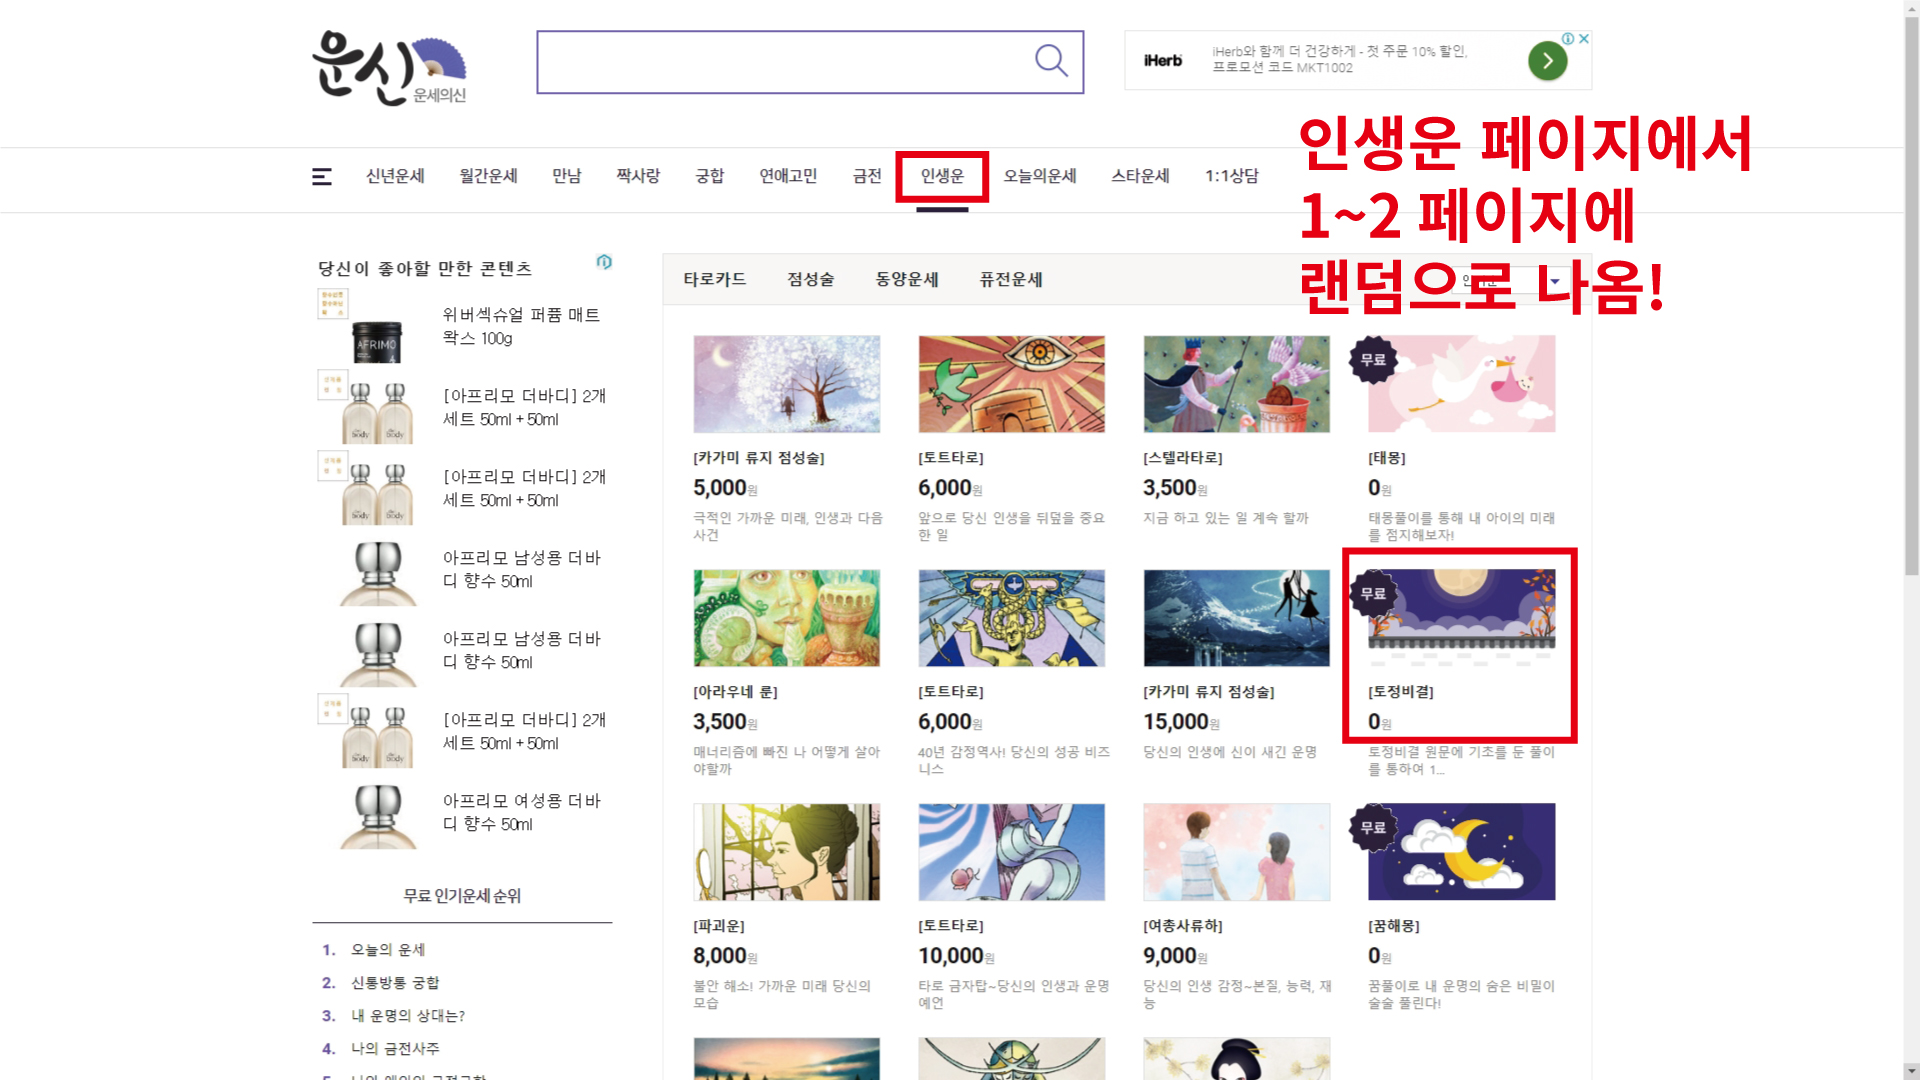The height and width of the screenshot is (1080, 1920).
Task: Open the sort order dropdown
Action: 1510,281
